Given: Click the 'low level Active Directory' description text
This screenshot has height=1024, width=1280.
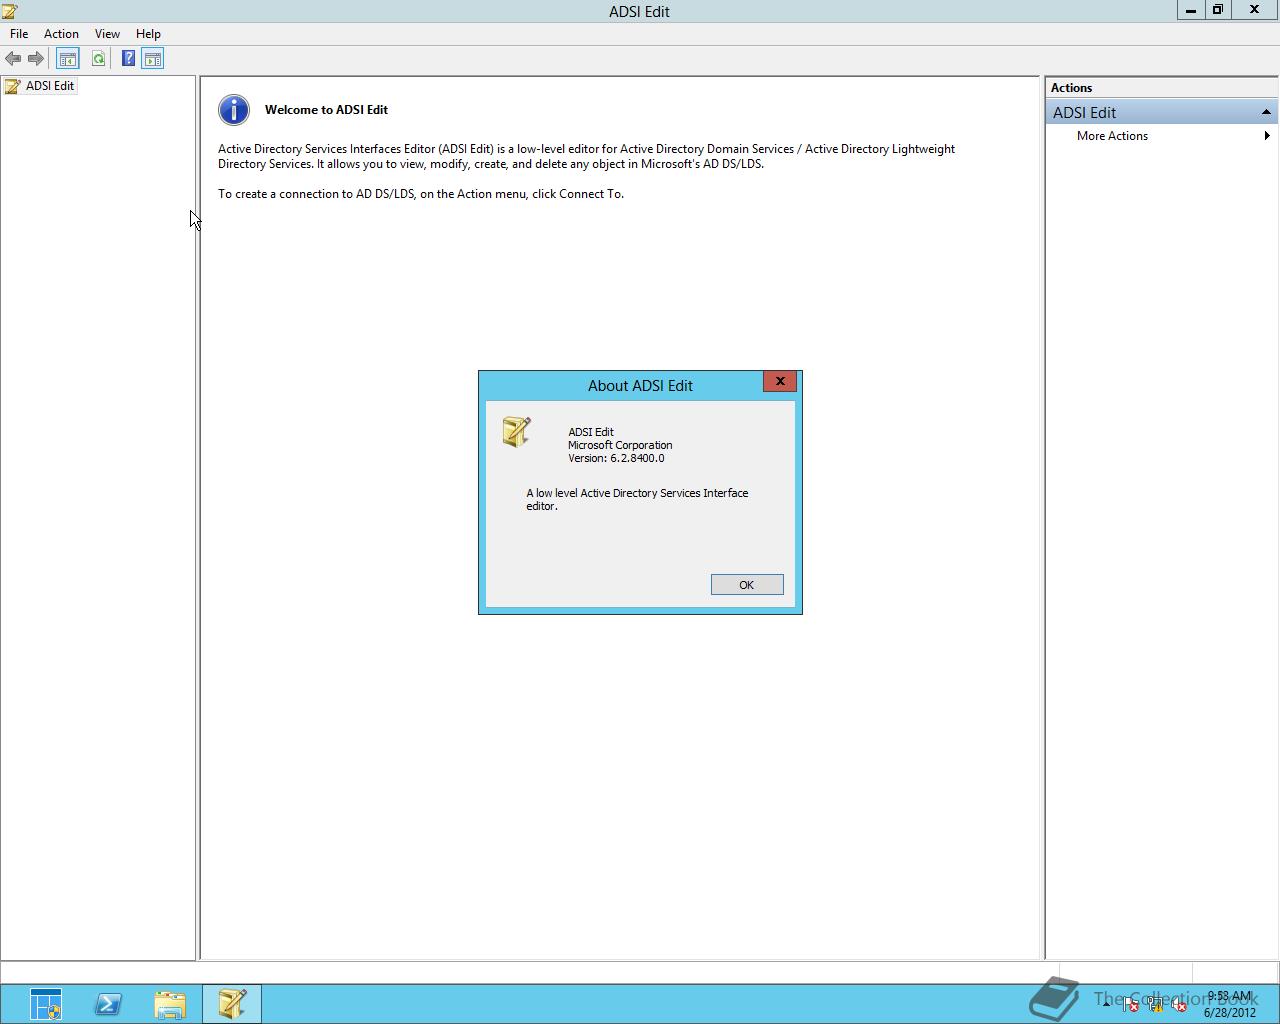Looking at the screenshot, I should [x=637, y=499].
